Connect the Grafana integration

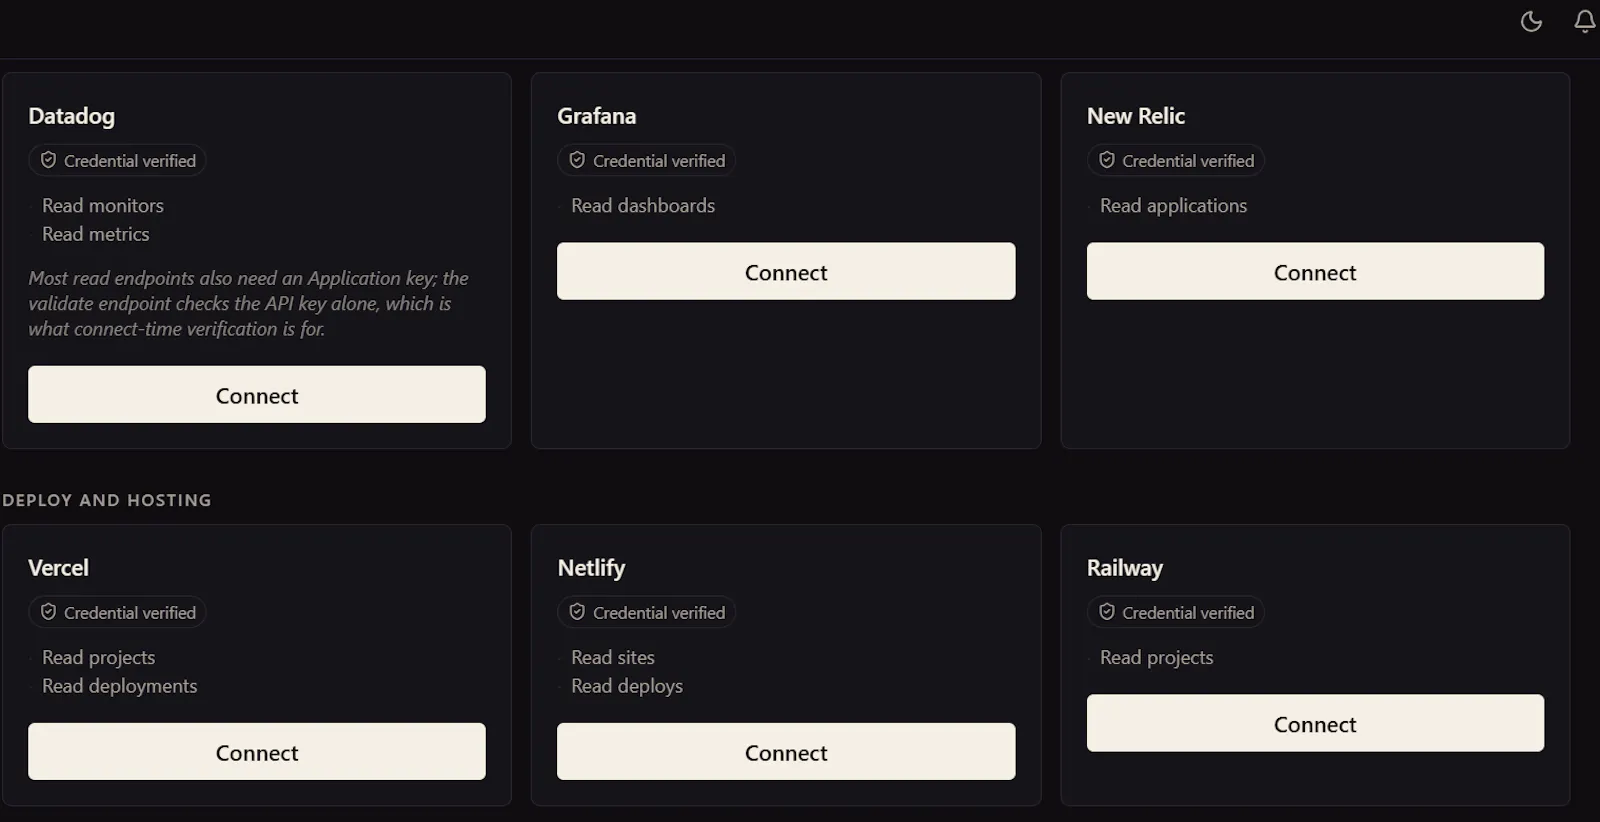786,271
